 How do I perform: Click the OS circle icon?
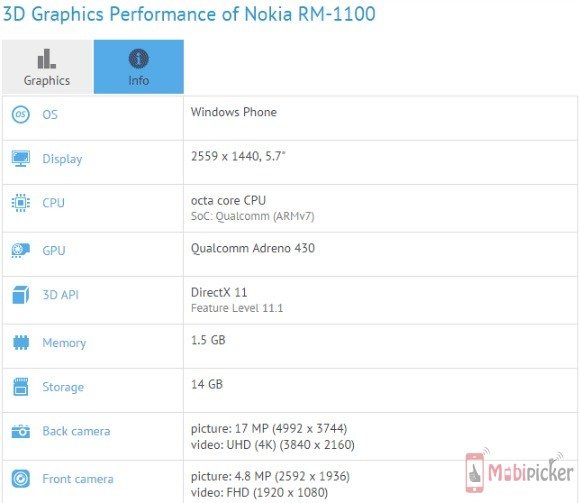click(21, 114)
